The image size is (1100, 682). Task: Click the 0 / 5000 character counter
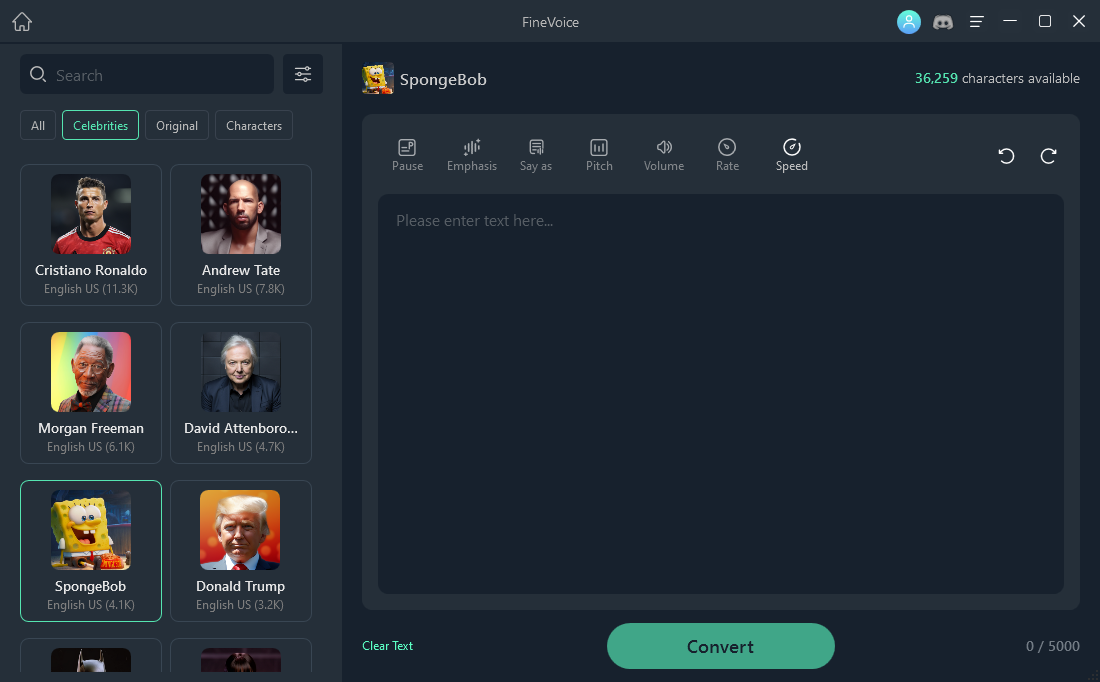pyautogui.click(x=1052, y=646)
